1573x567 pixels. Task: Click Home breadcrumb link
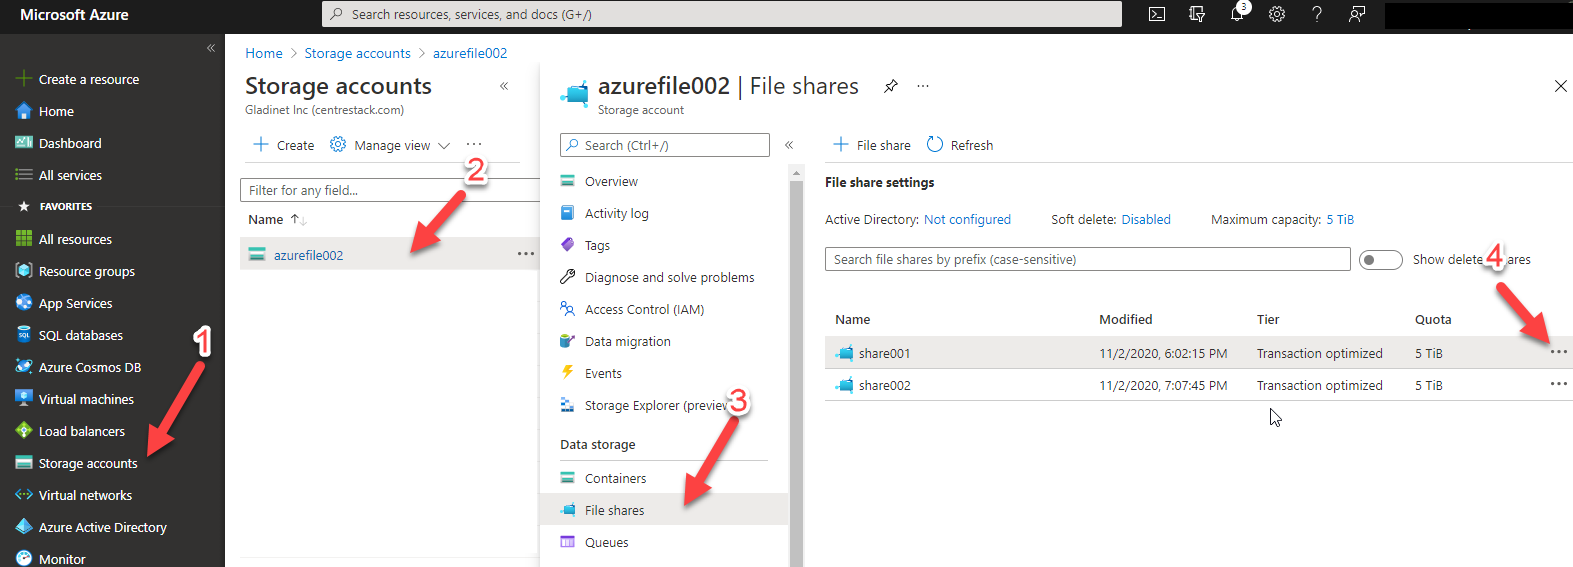(x=264, y=53)
